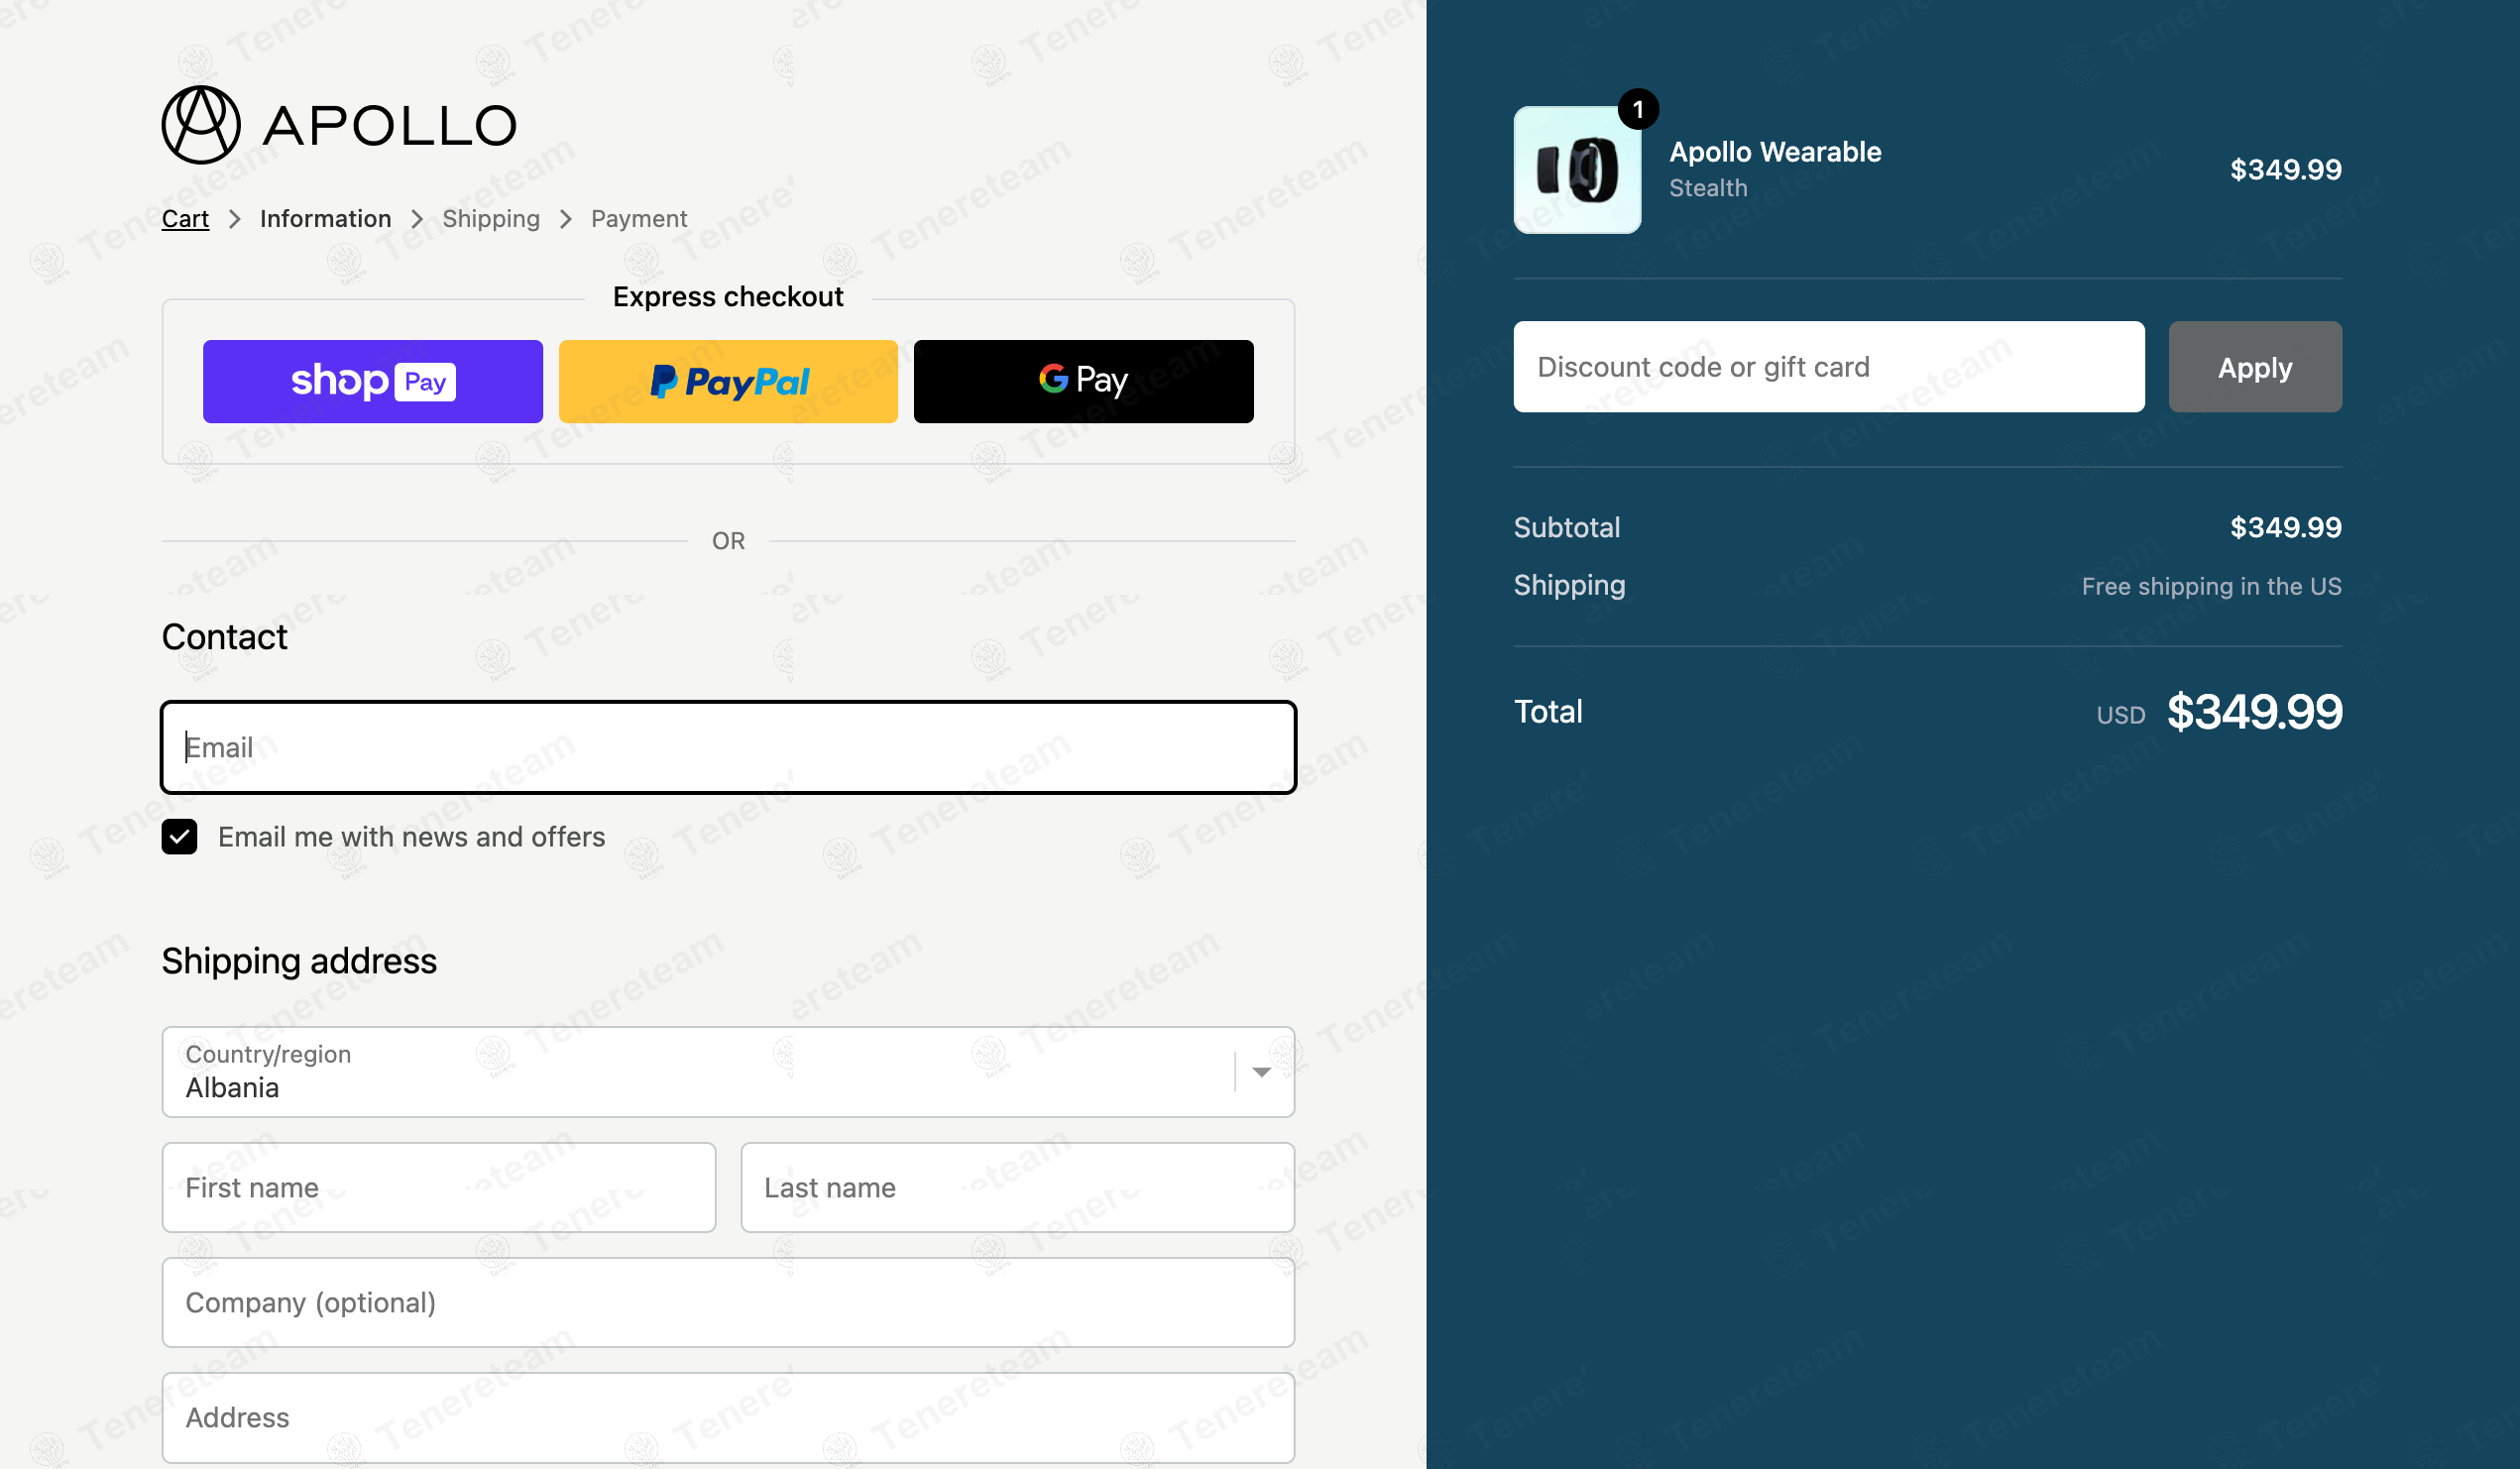Click the Payment breadcrumb step

(x=638, y=218)
